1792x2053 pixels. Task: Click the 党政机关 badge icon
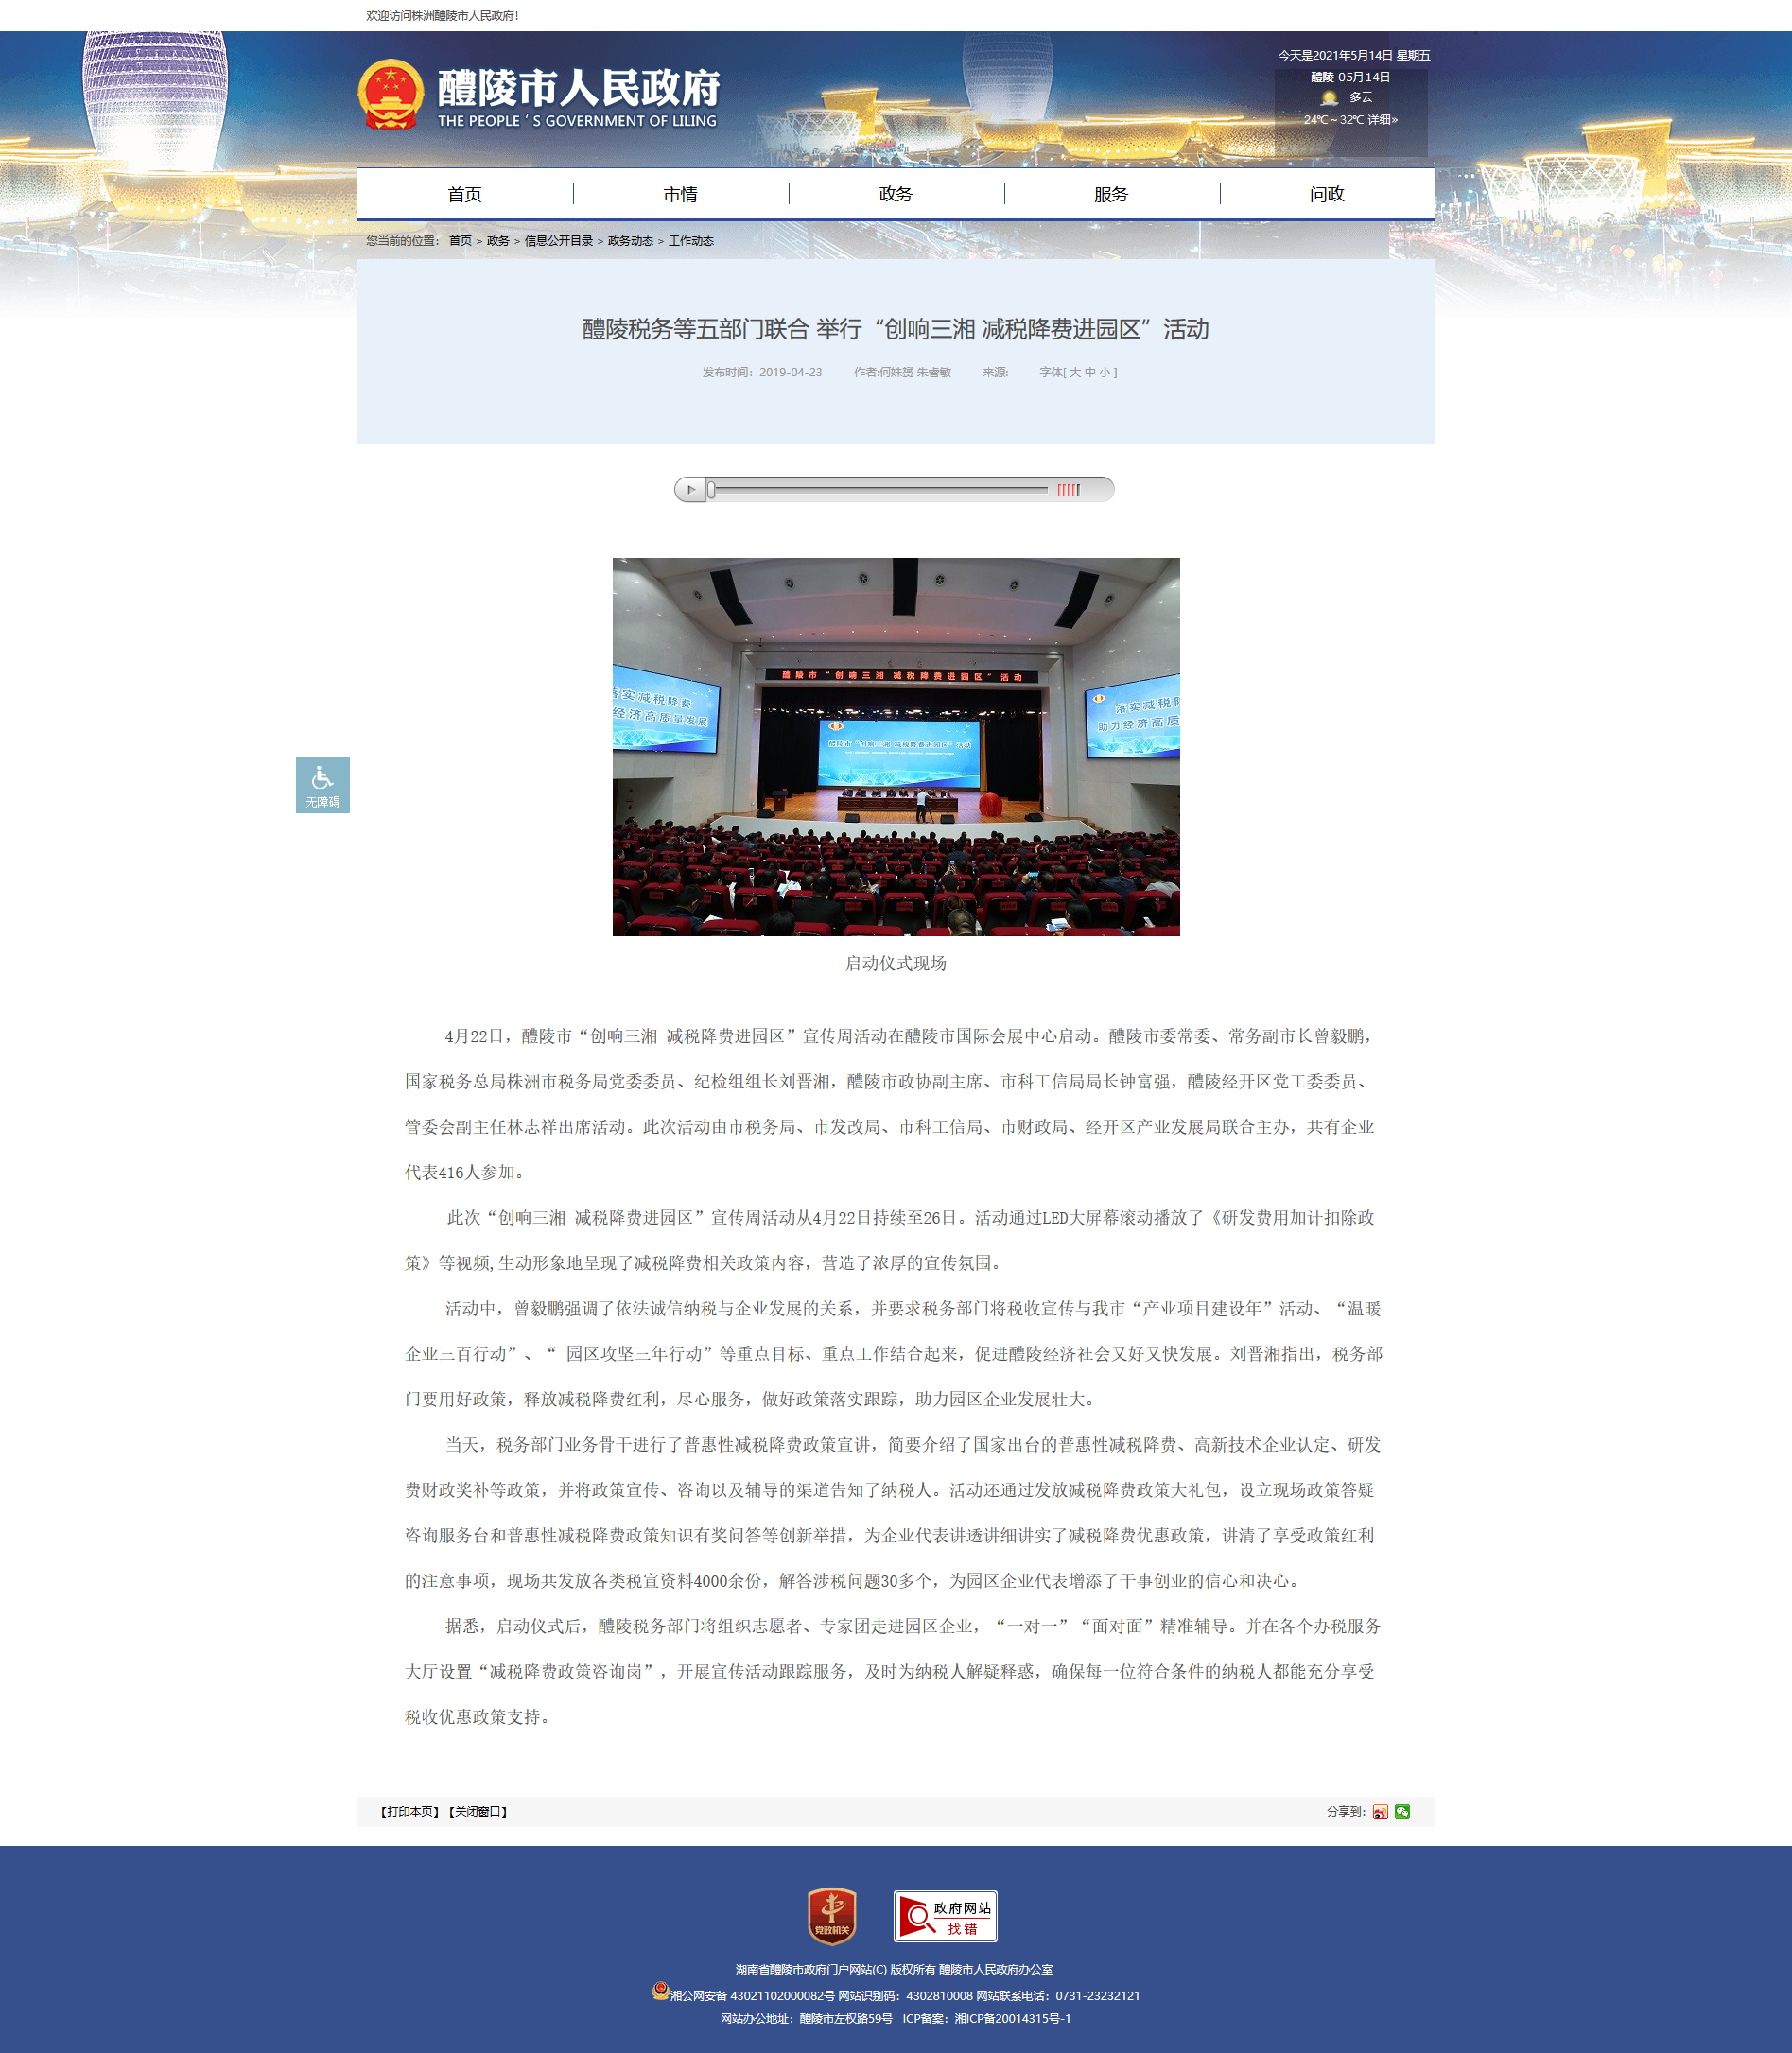point(832,1916)
